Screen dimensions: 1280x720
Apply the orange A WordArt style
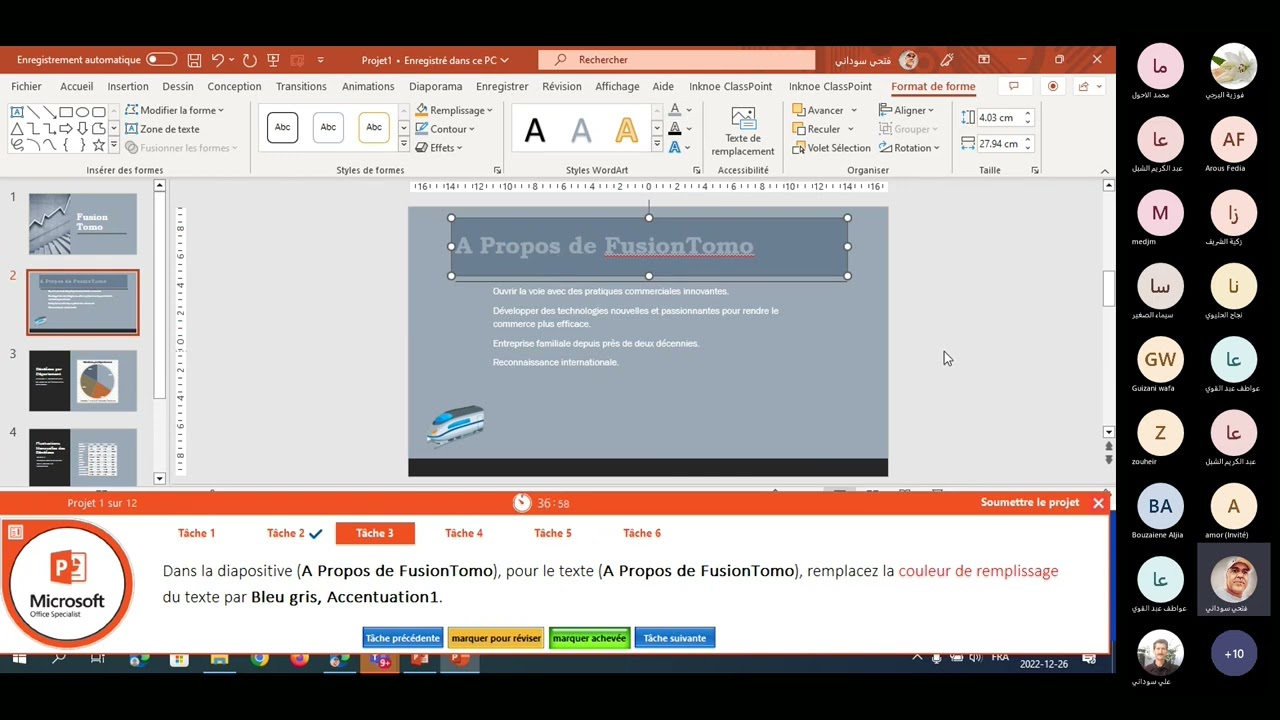[627, 130]
